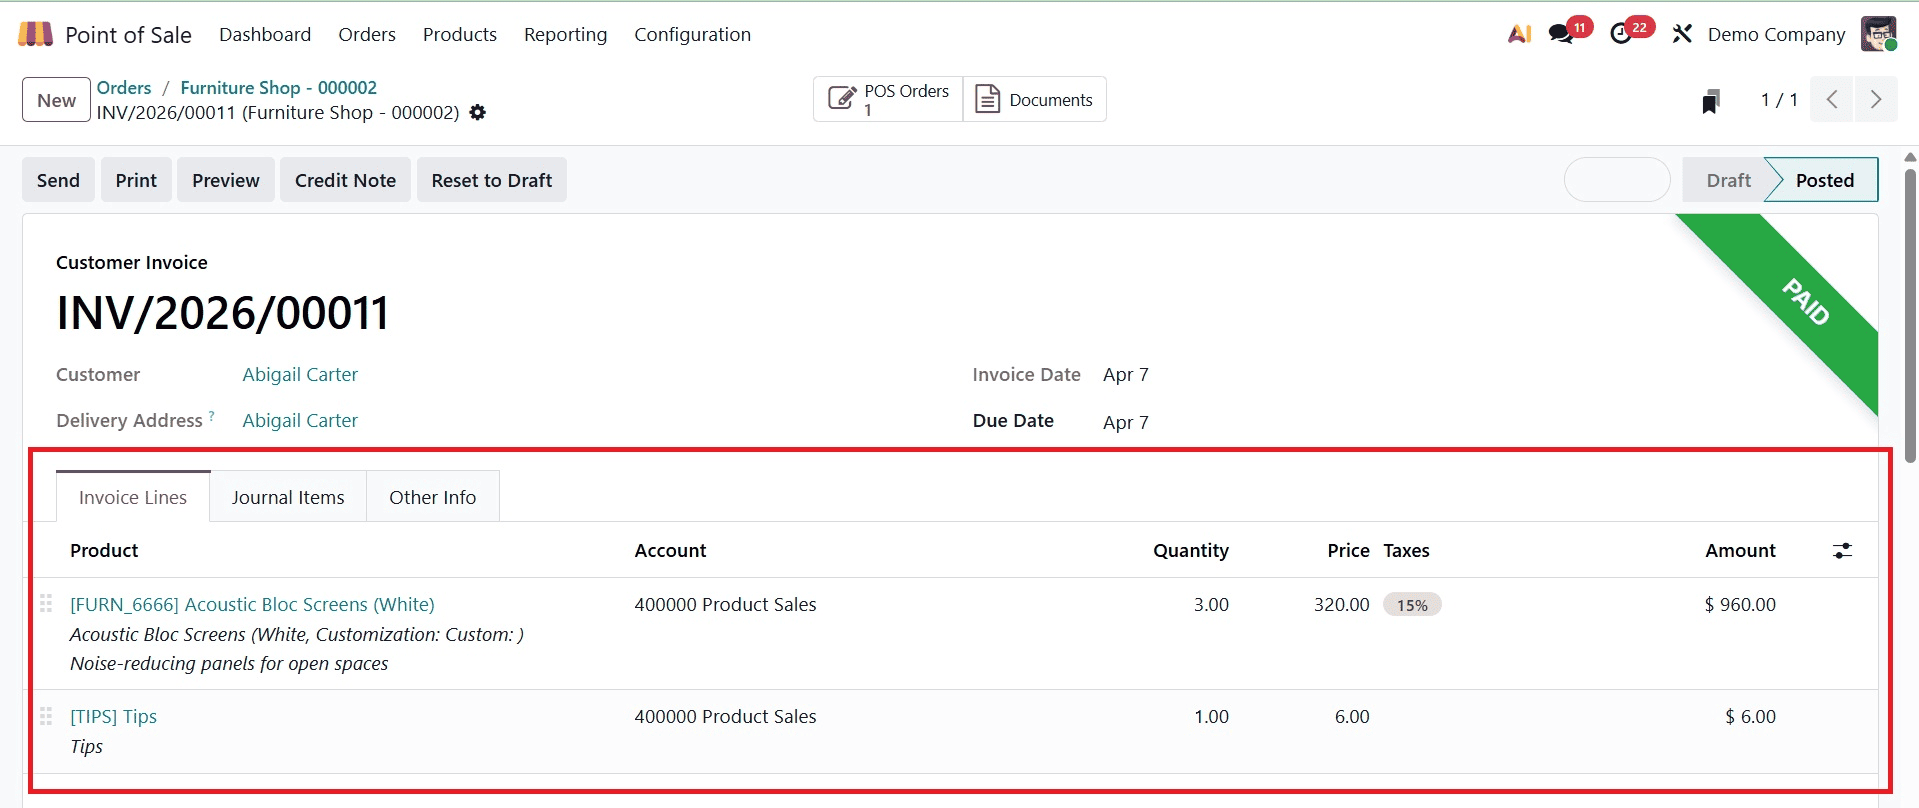Click account cell in Tips row
Viewport: 1919px width, 808px height.
pos(725,716)
